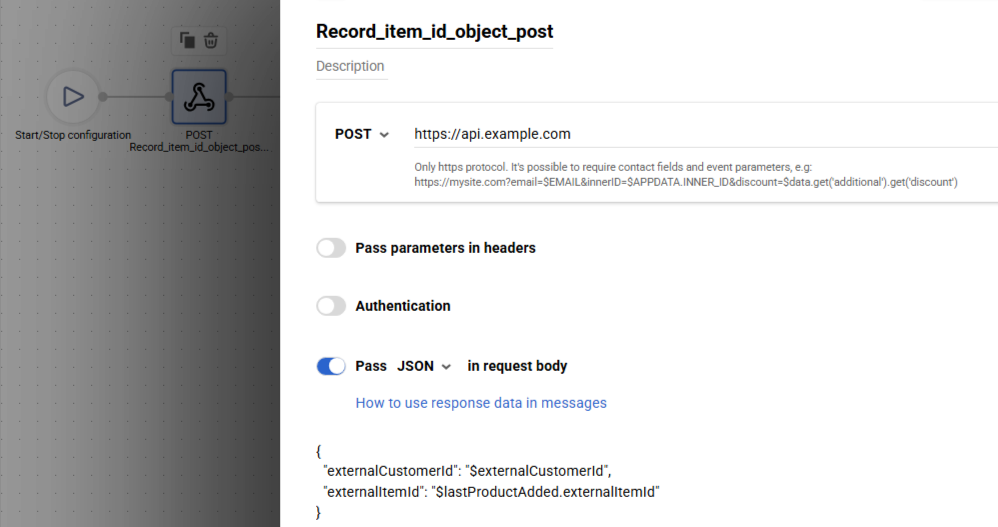
Task: Edit the Record_item_id_object_post title field
Action: tap(434, 31)
